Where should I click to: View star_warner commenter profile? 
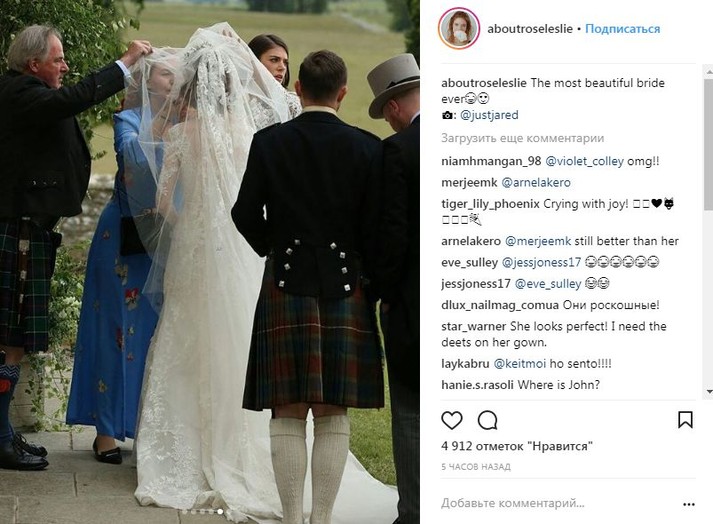click(473, 326)
